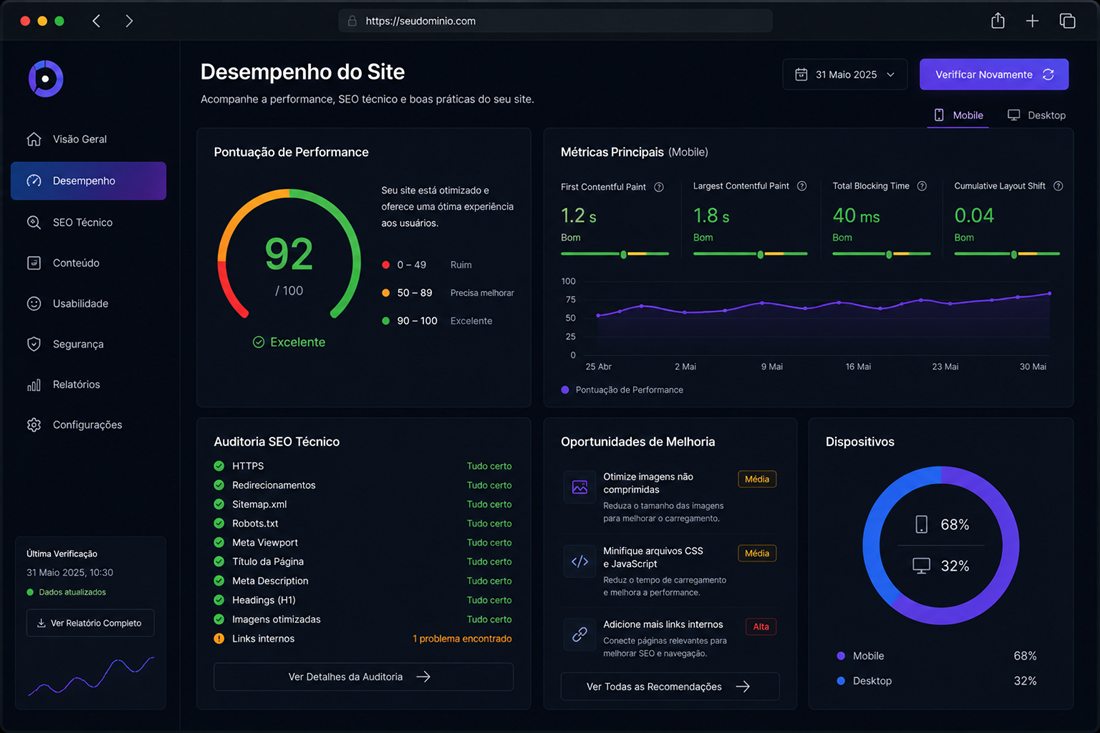Click the Largest Contentful Paint help icon
Image resolution: width=1100 pixels, height=733 pixels.
802,186
